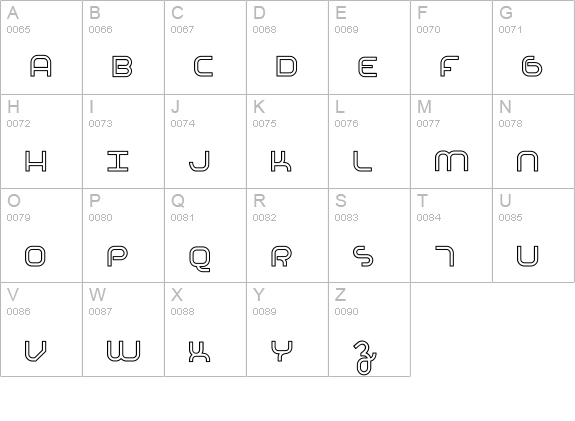This screenshot has height=421, width=575.
Task: Click the letter W glyph preview
Action: (x=124, y=351)
